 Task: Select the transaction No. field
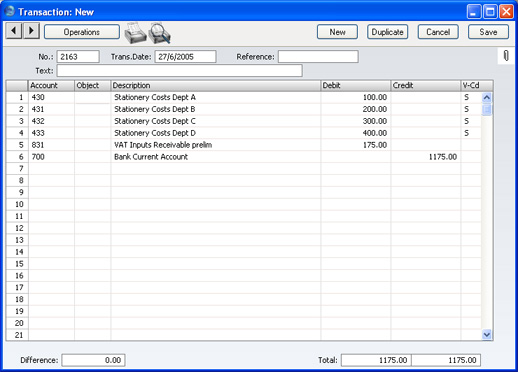click(x=78, y=57)
